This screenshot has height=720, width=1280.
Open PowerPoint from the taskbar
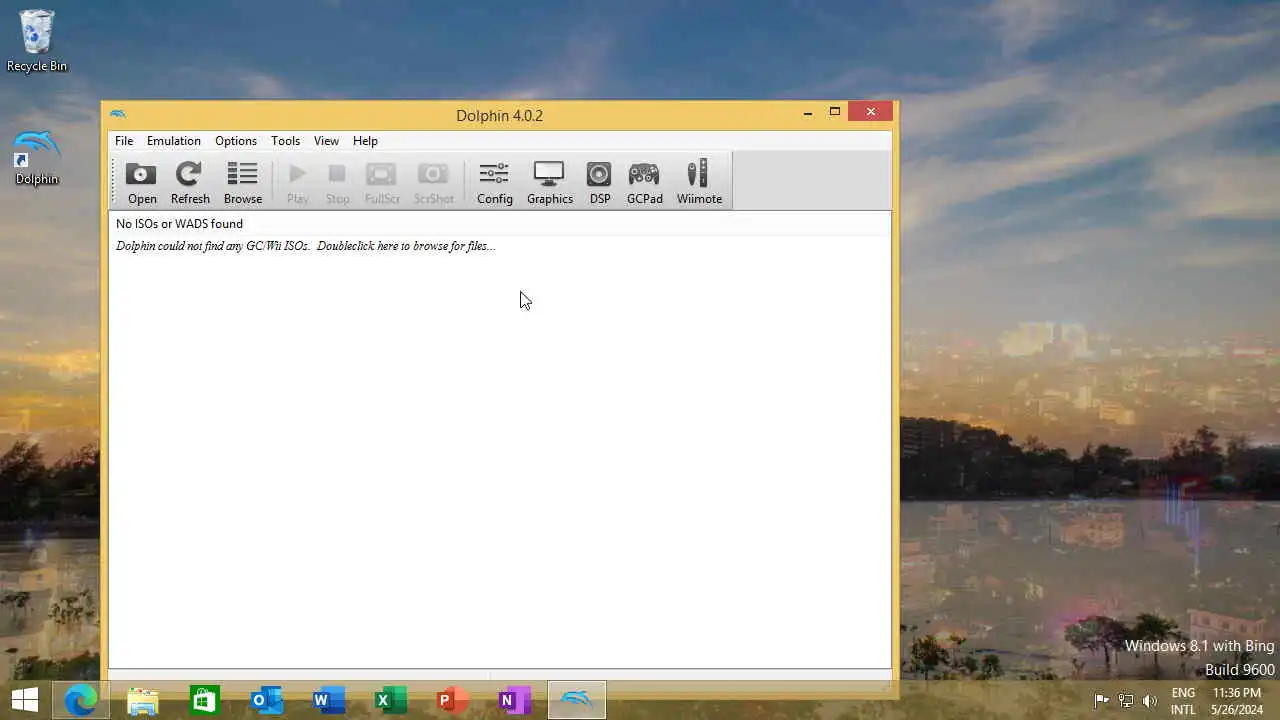click(x=452, y=700)
